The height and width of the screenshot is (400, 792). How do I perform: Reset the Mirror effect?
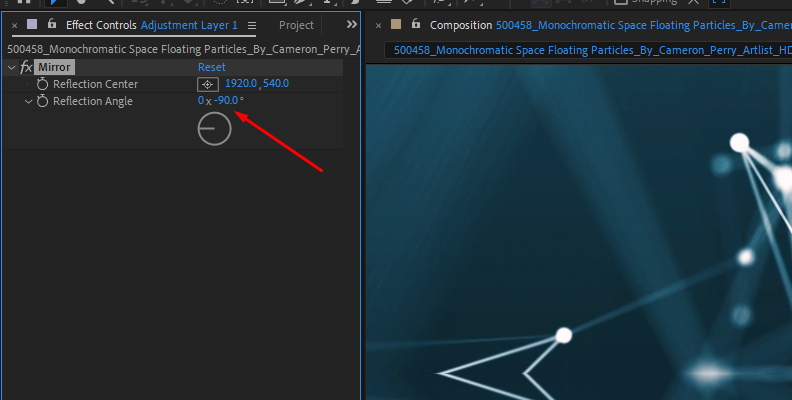212,67
